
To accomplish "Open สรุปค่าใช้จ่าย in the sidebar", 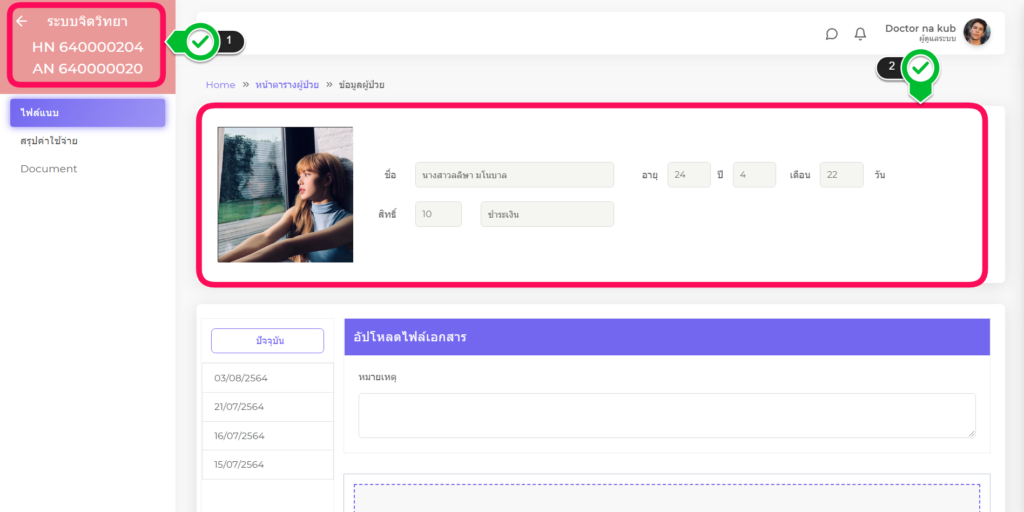I will pyautogui.click(x=49, y=141).
